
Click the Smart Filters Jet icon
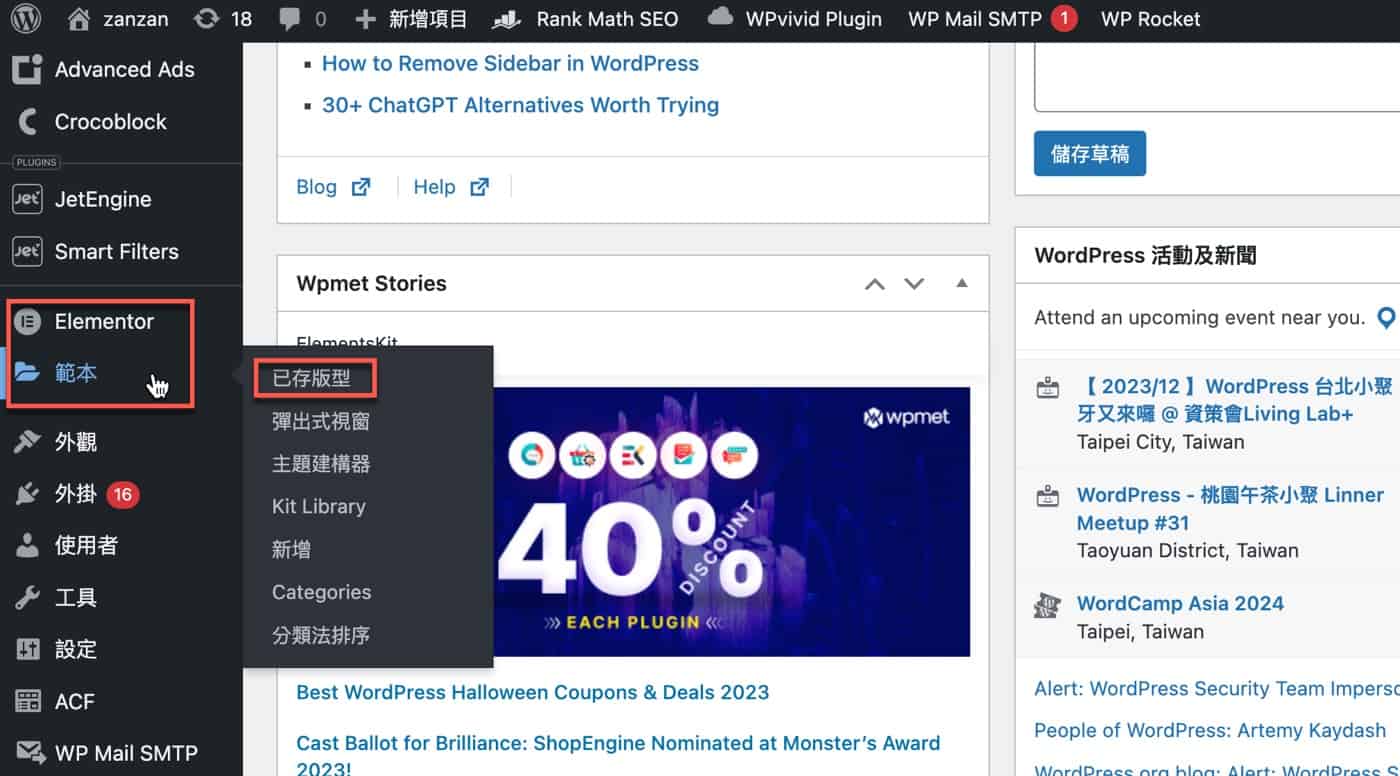tap(26, 251)
